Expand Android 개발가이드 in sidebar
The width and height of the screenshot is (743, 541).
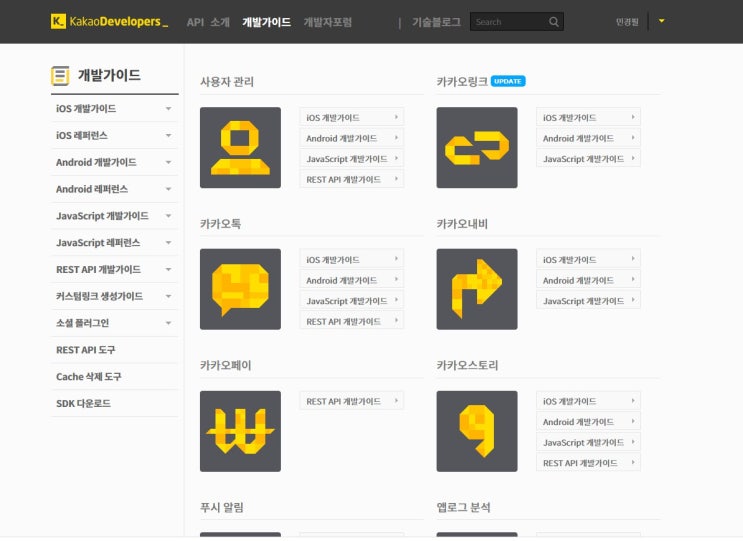click(114, 162)
